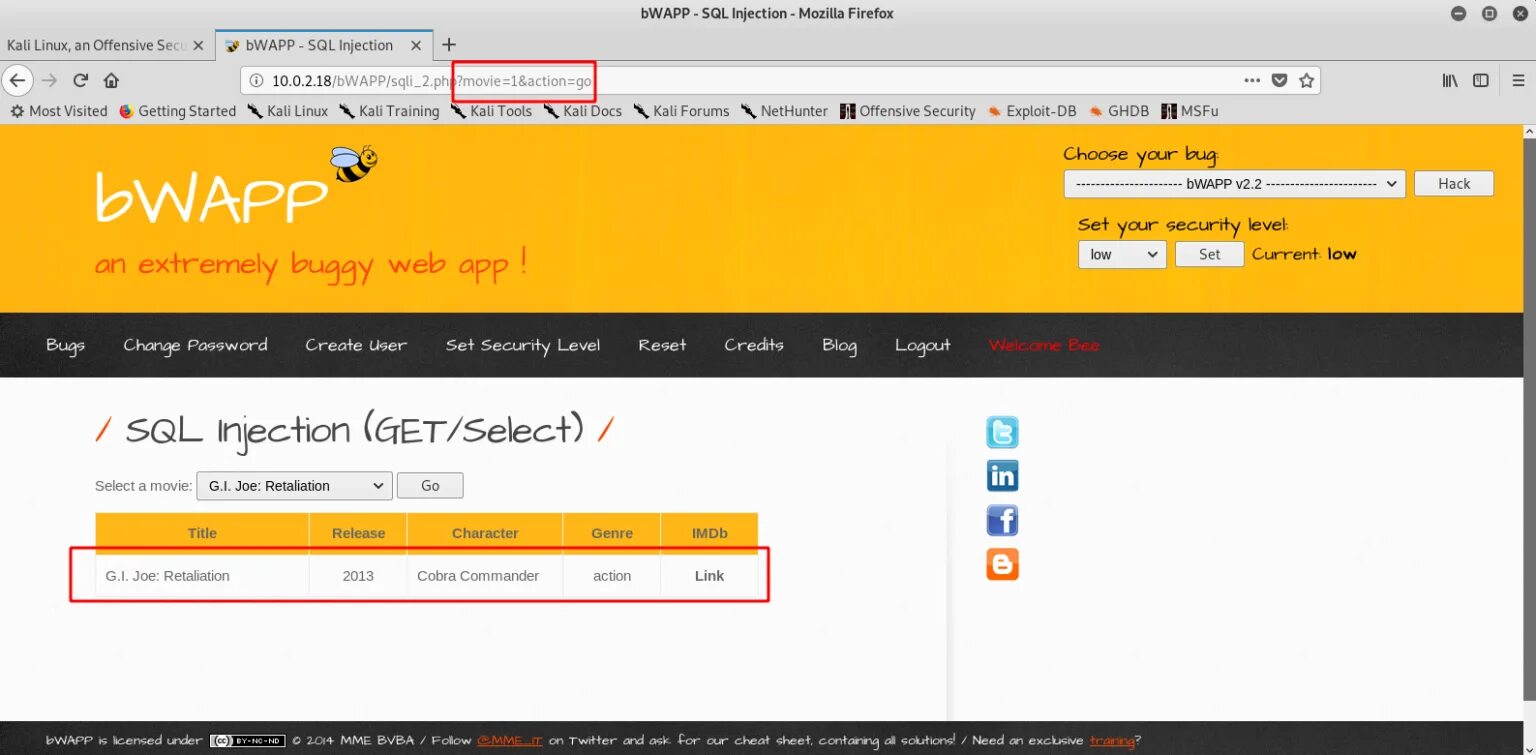Screen dimensions: 1536x755
Task: Click the Go button
Action: (430, 486)
